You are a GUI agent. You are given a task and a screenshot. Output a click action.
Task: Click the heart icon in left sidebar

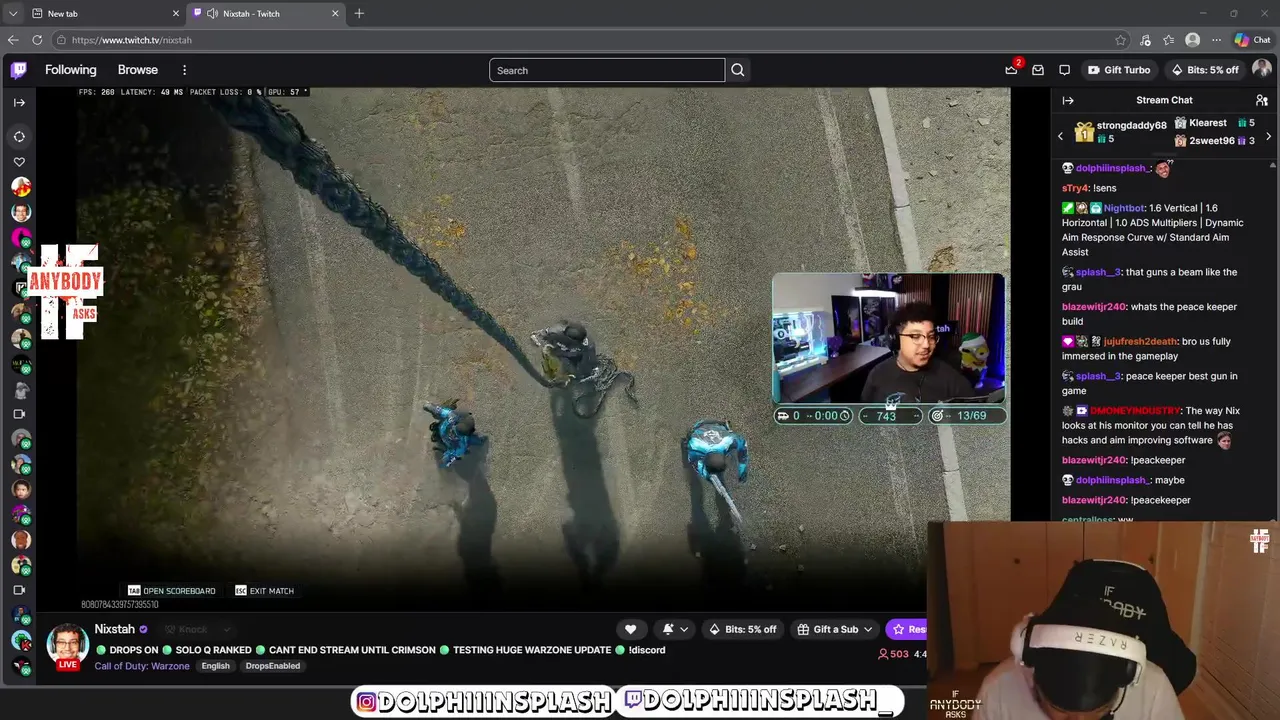point(19,162)
